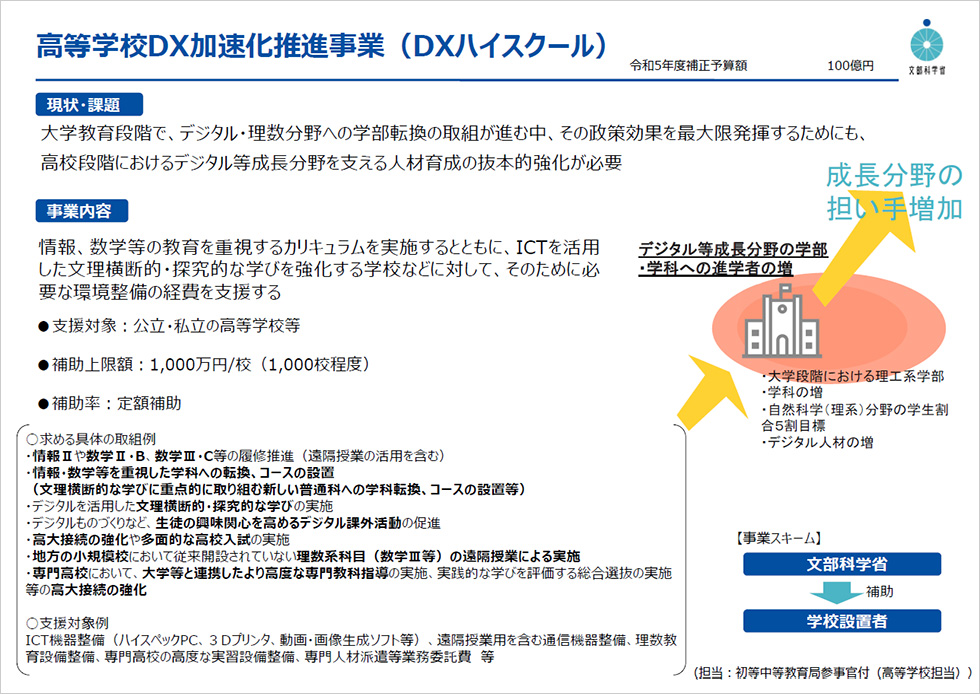Click the text ・学科の増
Image resolution: width=980 pixels, height=694 pixels.
[x=792, y=393]
